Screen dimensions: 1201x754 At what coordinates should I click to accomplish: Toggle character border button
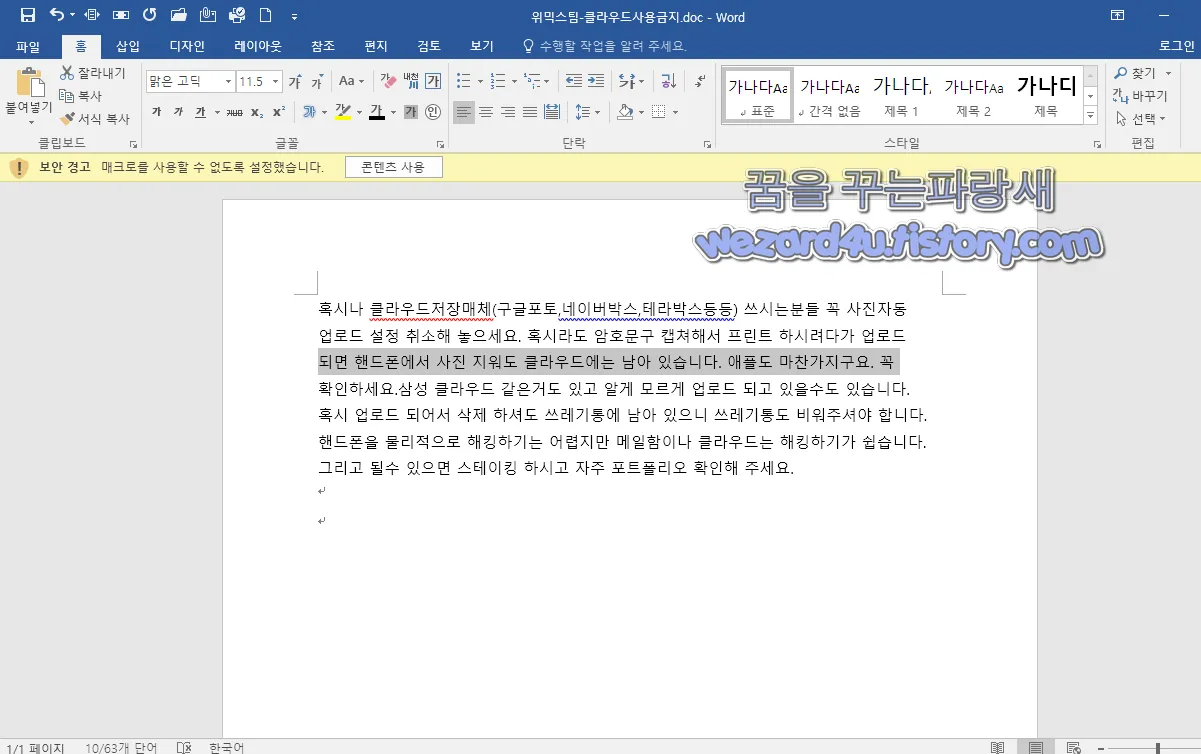click(433, 81)
